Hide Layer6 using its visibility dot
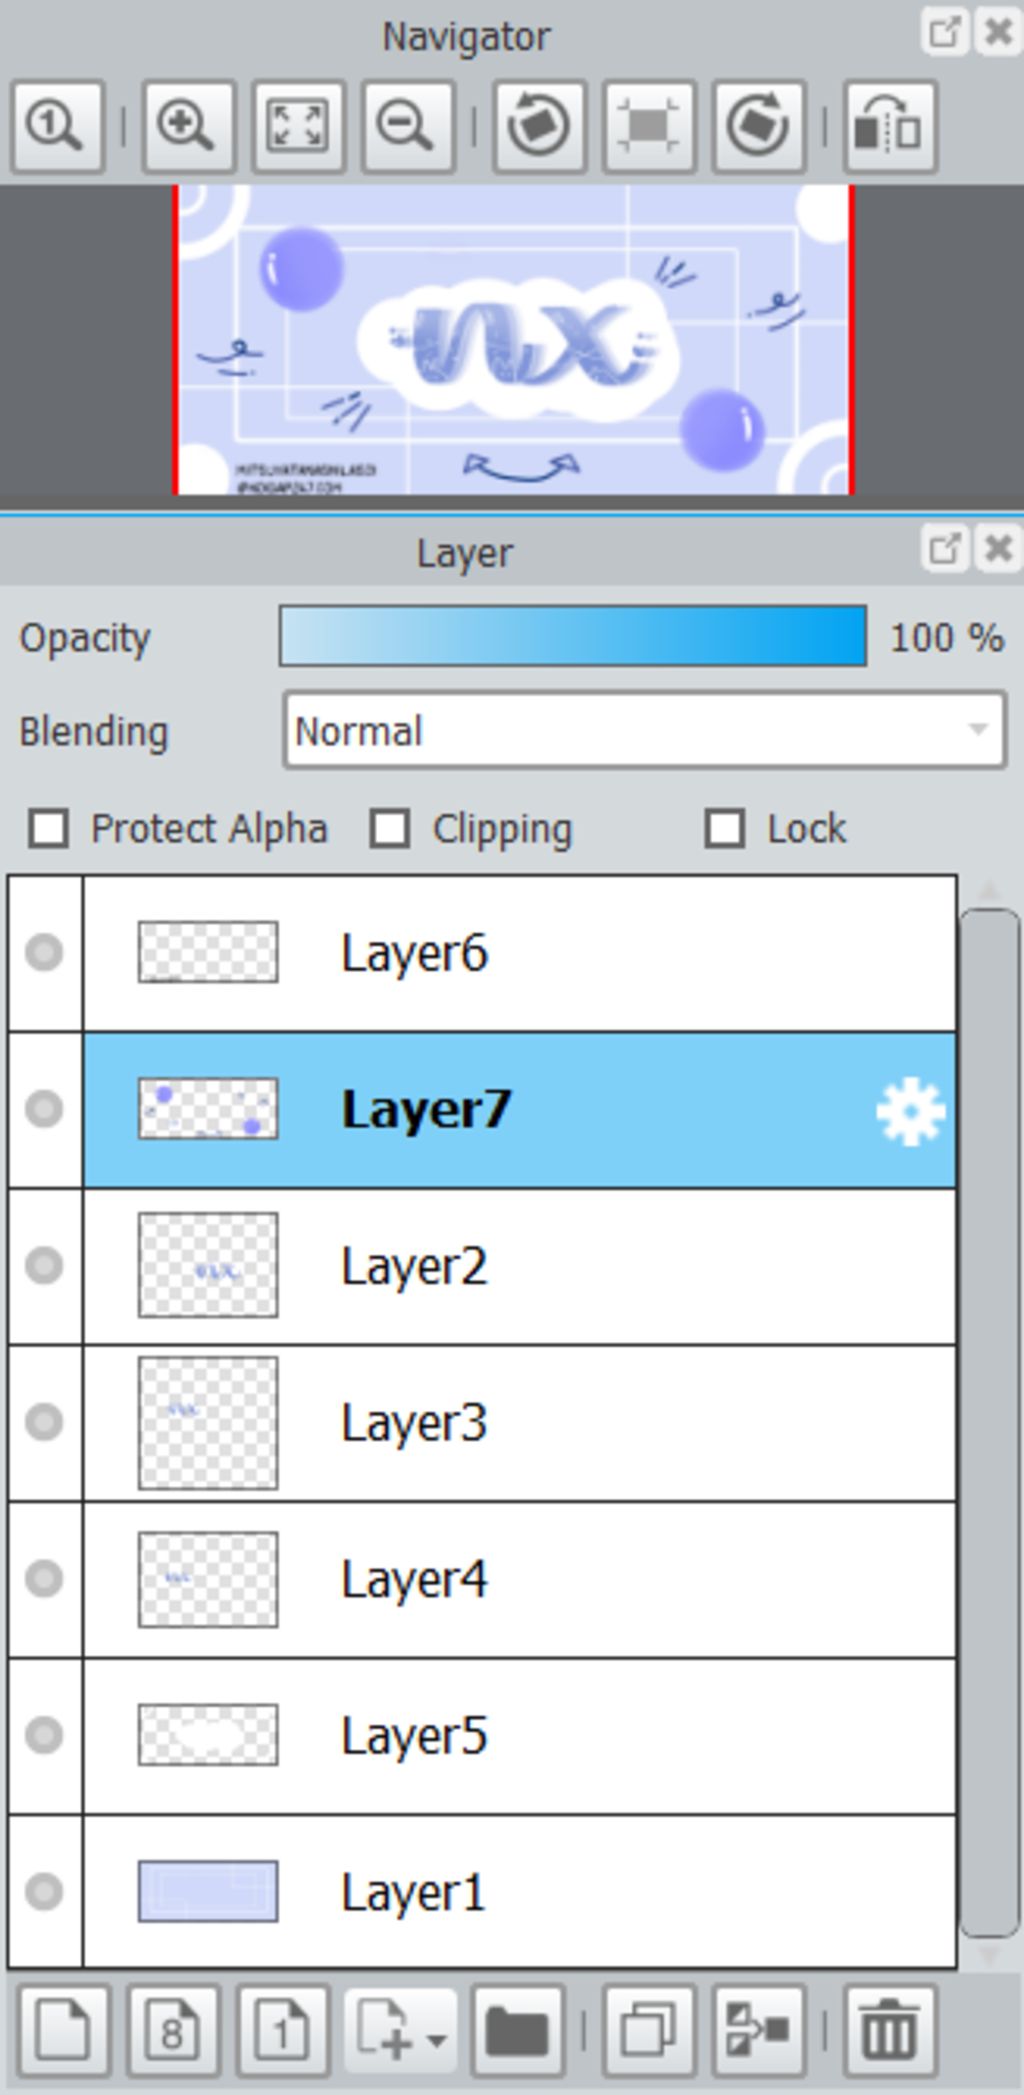 [x=44, y=952]
